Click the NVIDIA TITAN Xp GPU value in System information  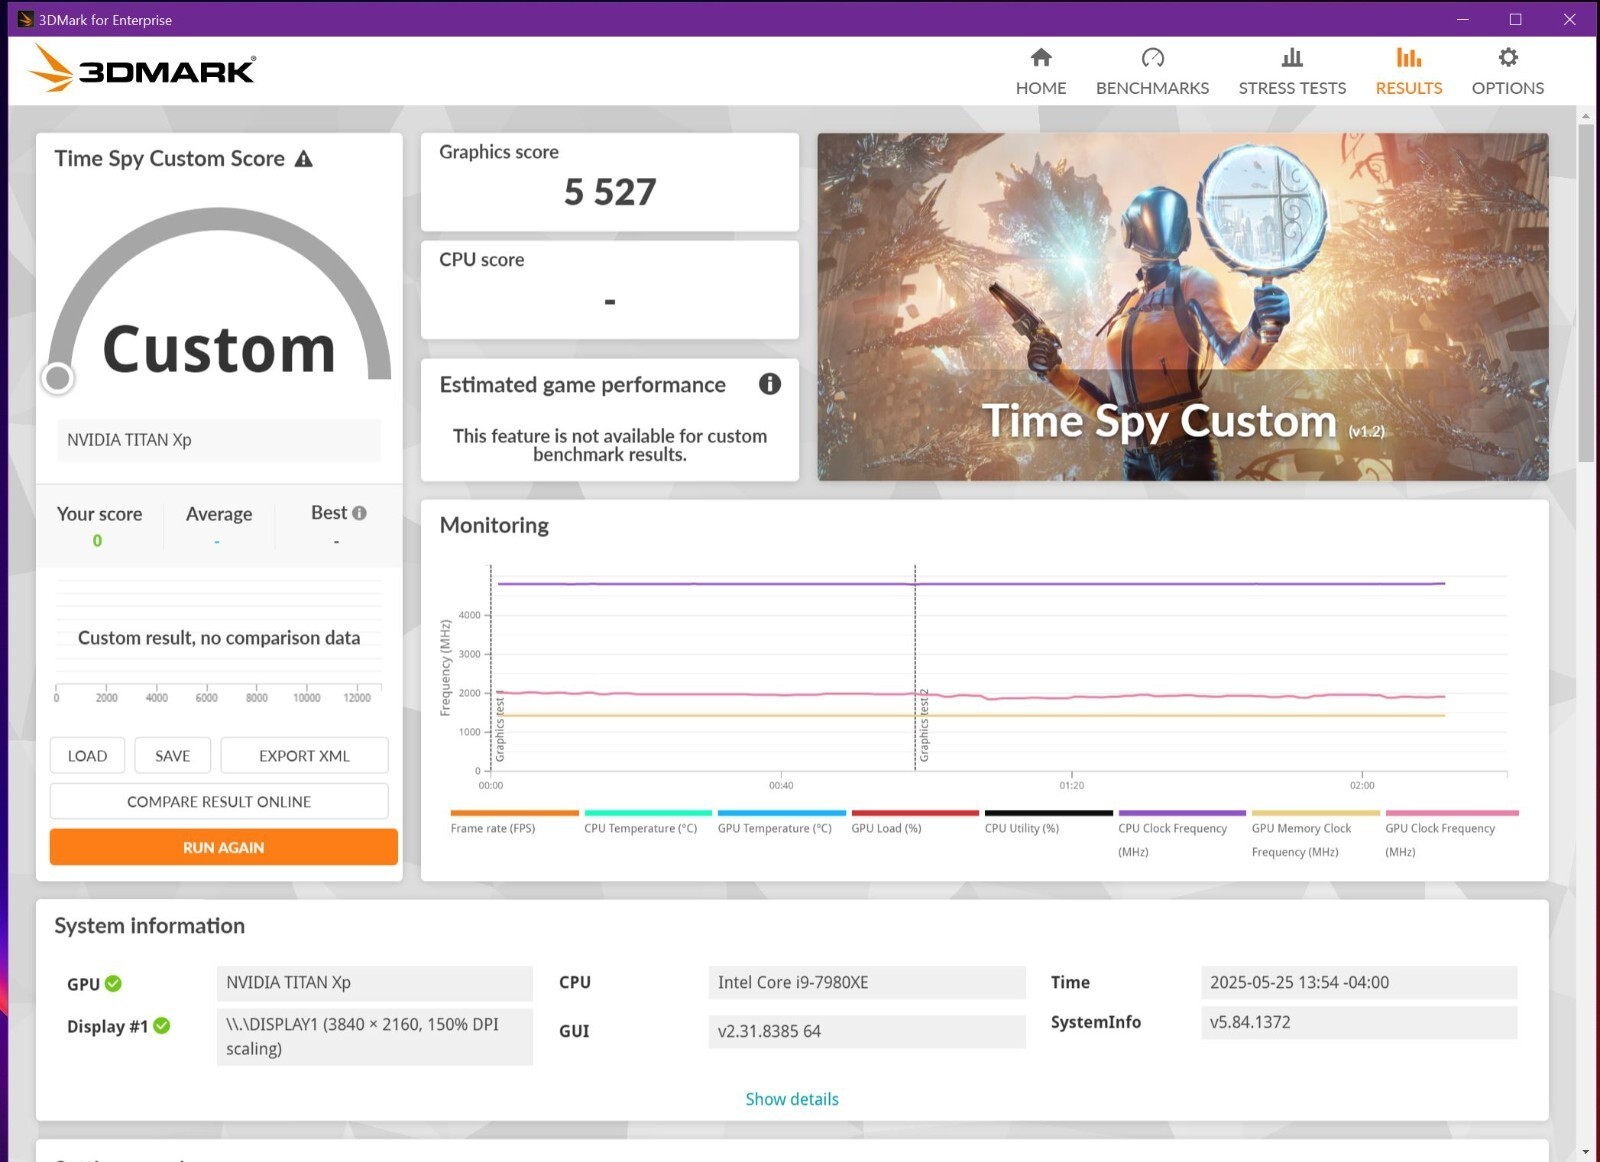374,982
